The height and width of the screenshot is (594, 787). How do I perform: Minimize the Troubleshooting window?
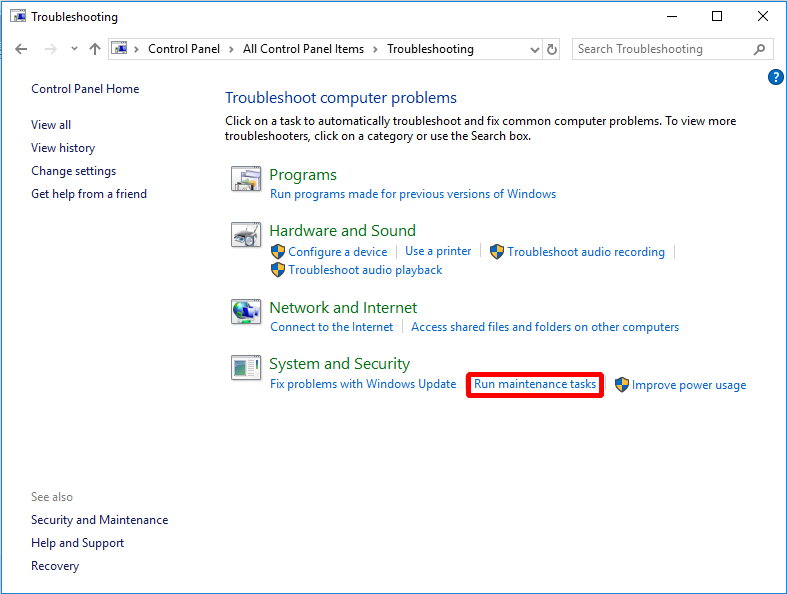click(672, 17)
